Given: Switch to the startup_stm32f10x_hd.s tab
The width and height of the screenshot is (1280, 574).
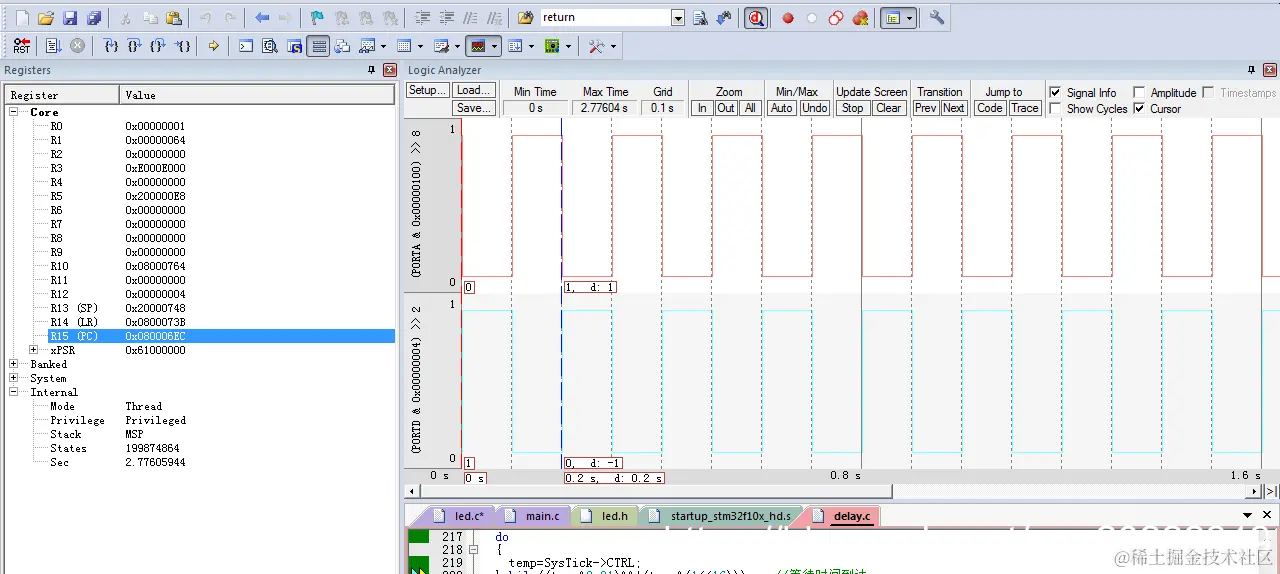Looking at the screenshot, I should click(x=721, y=516).
